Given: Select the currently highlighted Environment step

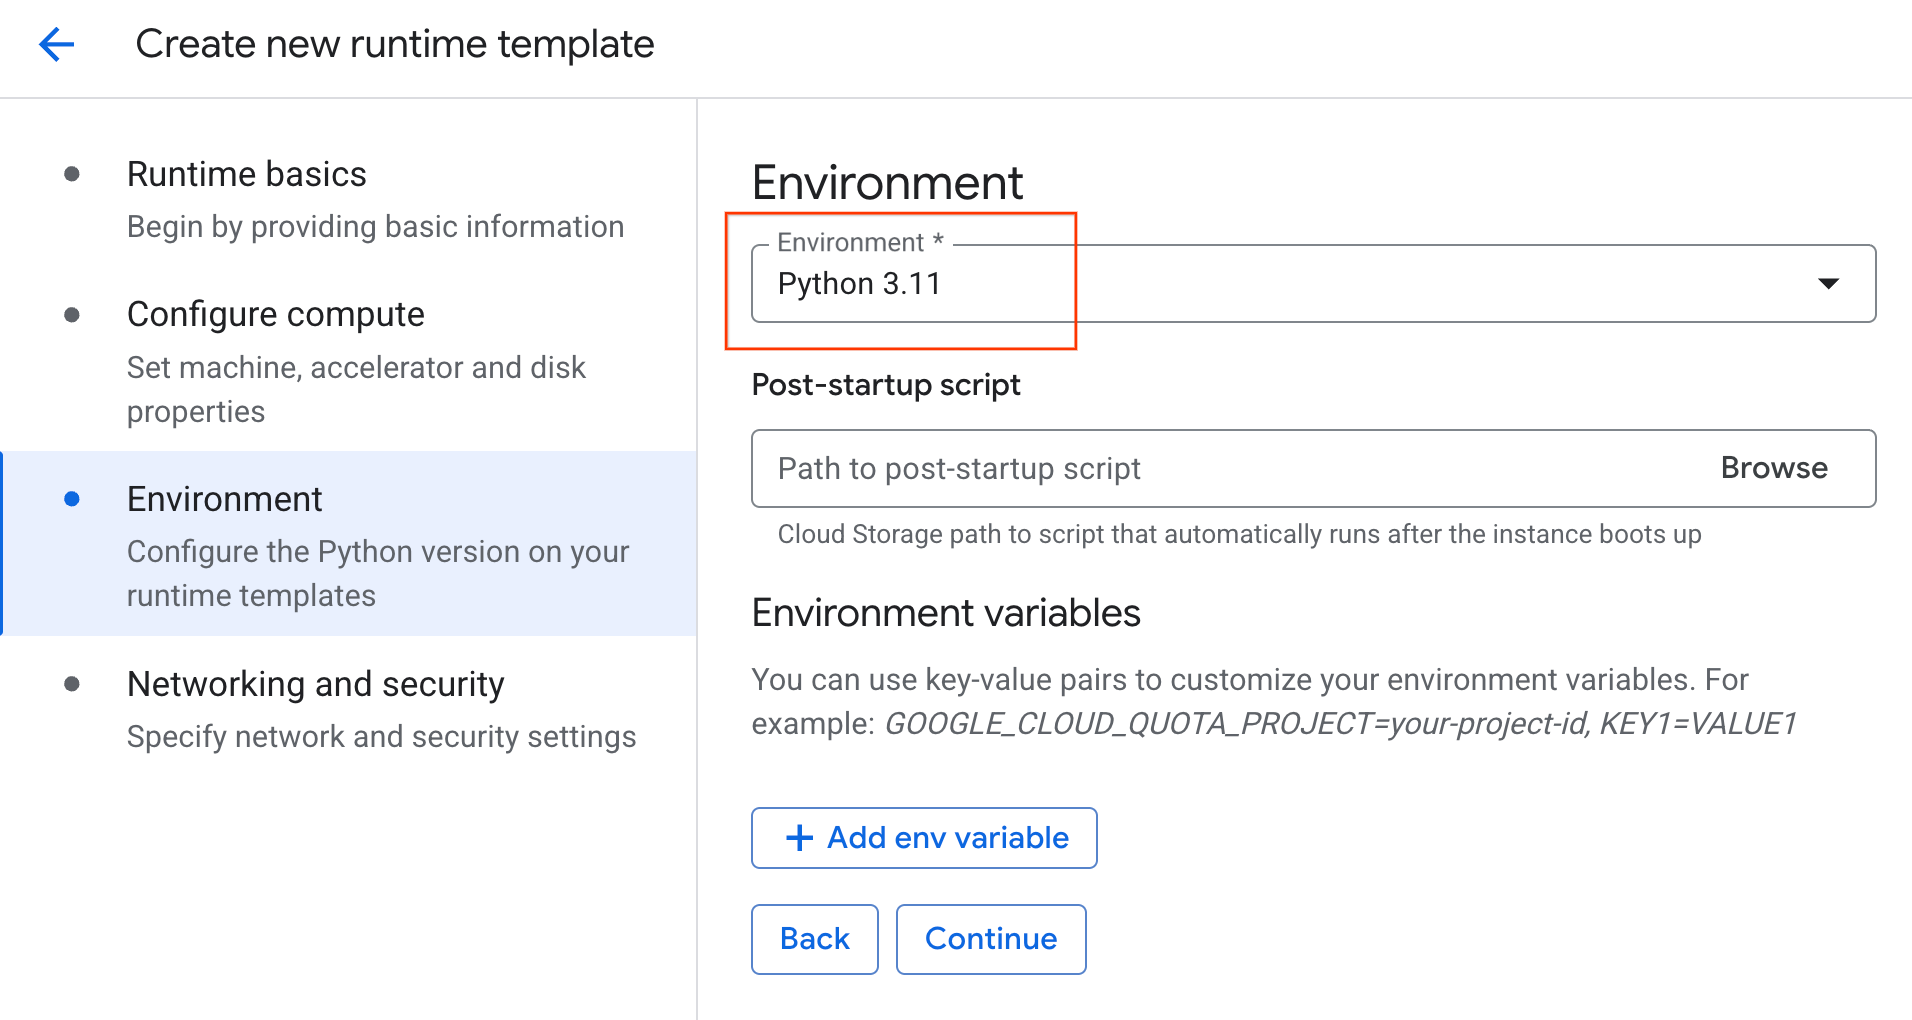Looking at the screenshot, I should [x=224, y=498].
